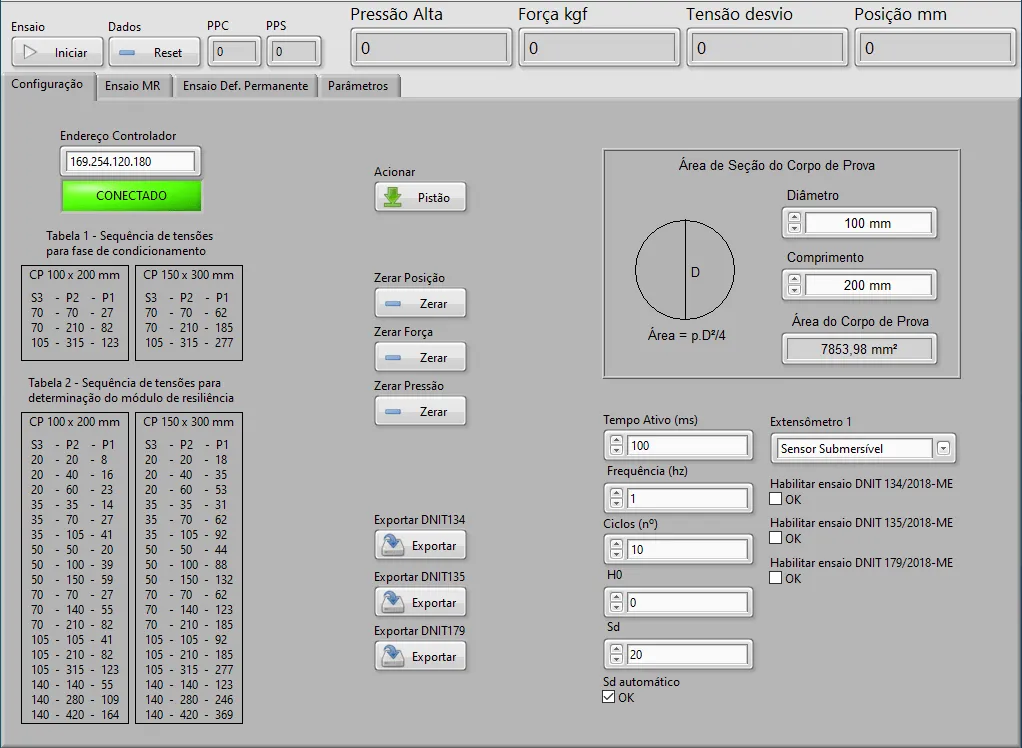
Task: Click Tabela 2 row 20 - 20 - 8
Action: click(69, 459)
